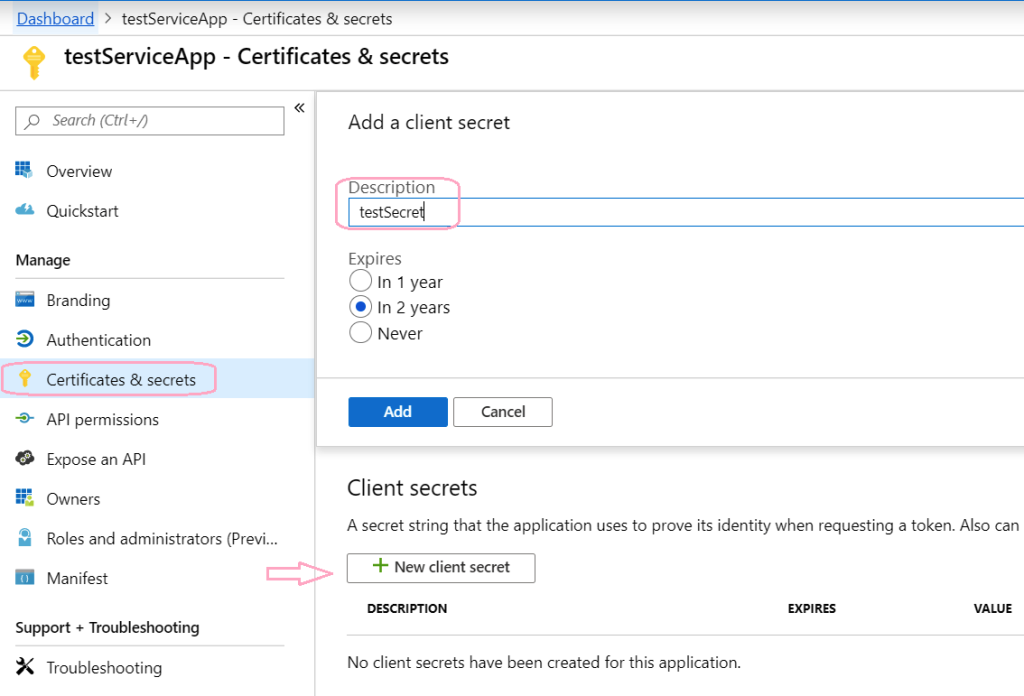Click the Expires label
Screen dimensions: 1024x696
click(x=375, y=259)
